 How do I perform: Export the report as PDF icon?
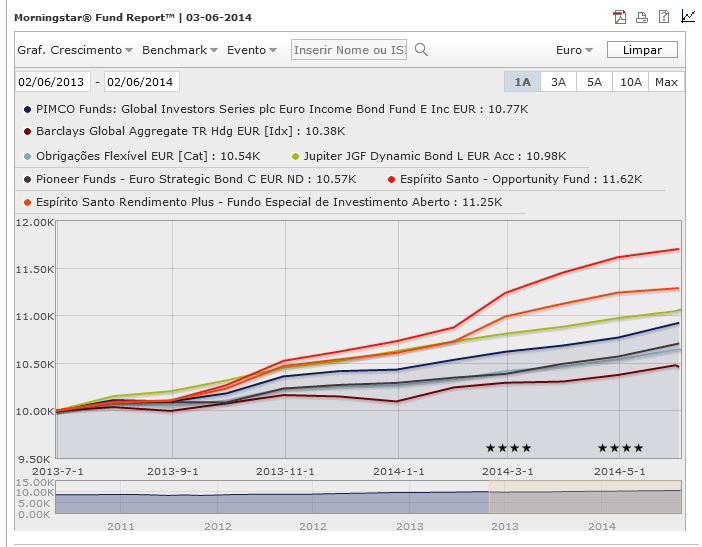pos(620,17)
